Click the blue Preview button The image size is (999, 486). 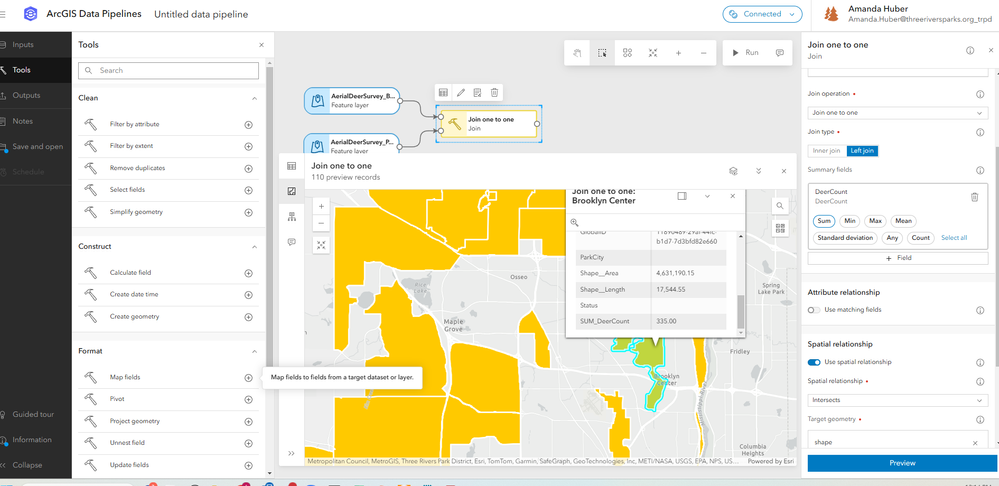[902, 463]
